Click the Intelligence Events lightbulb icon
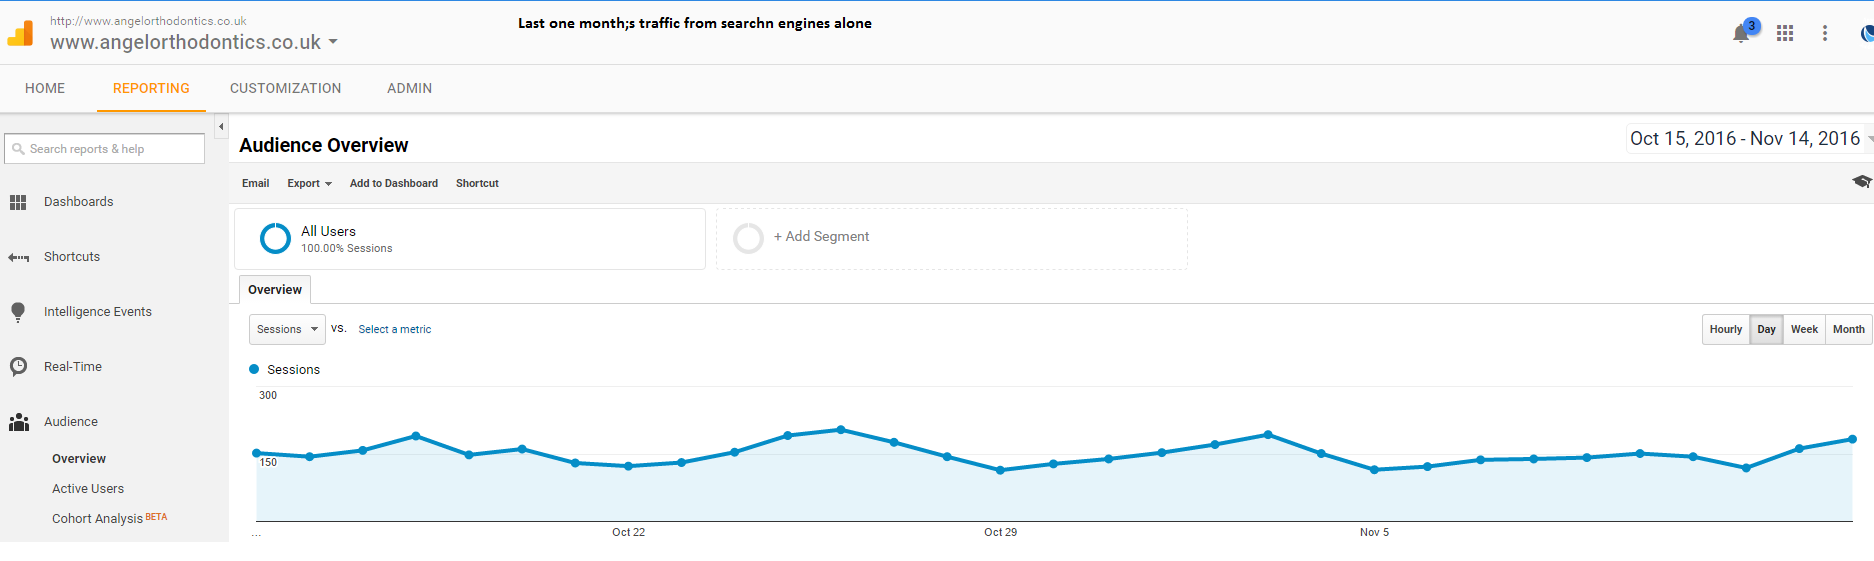Screen dimensions: 1874x561 click(18, 312)
